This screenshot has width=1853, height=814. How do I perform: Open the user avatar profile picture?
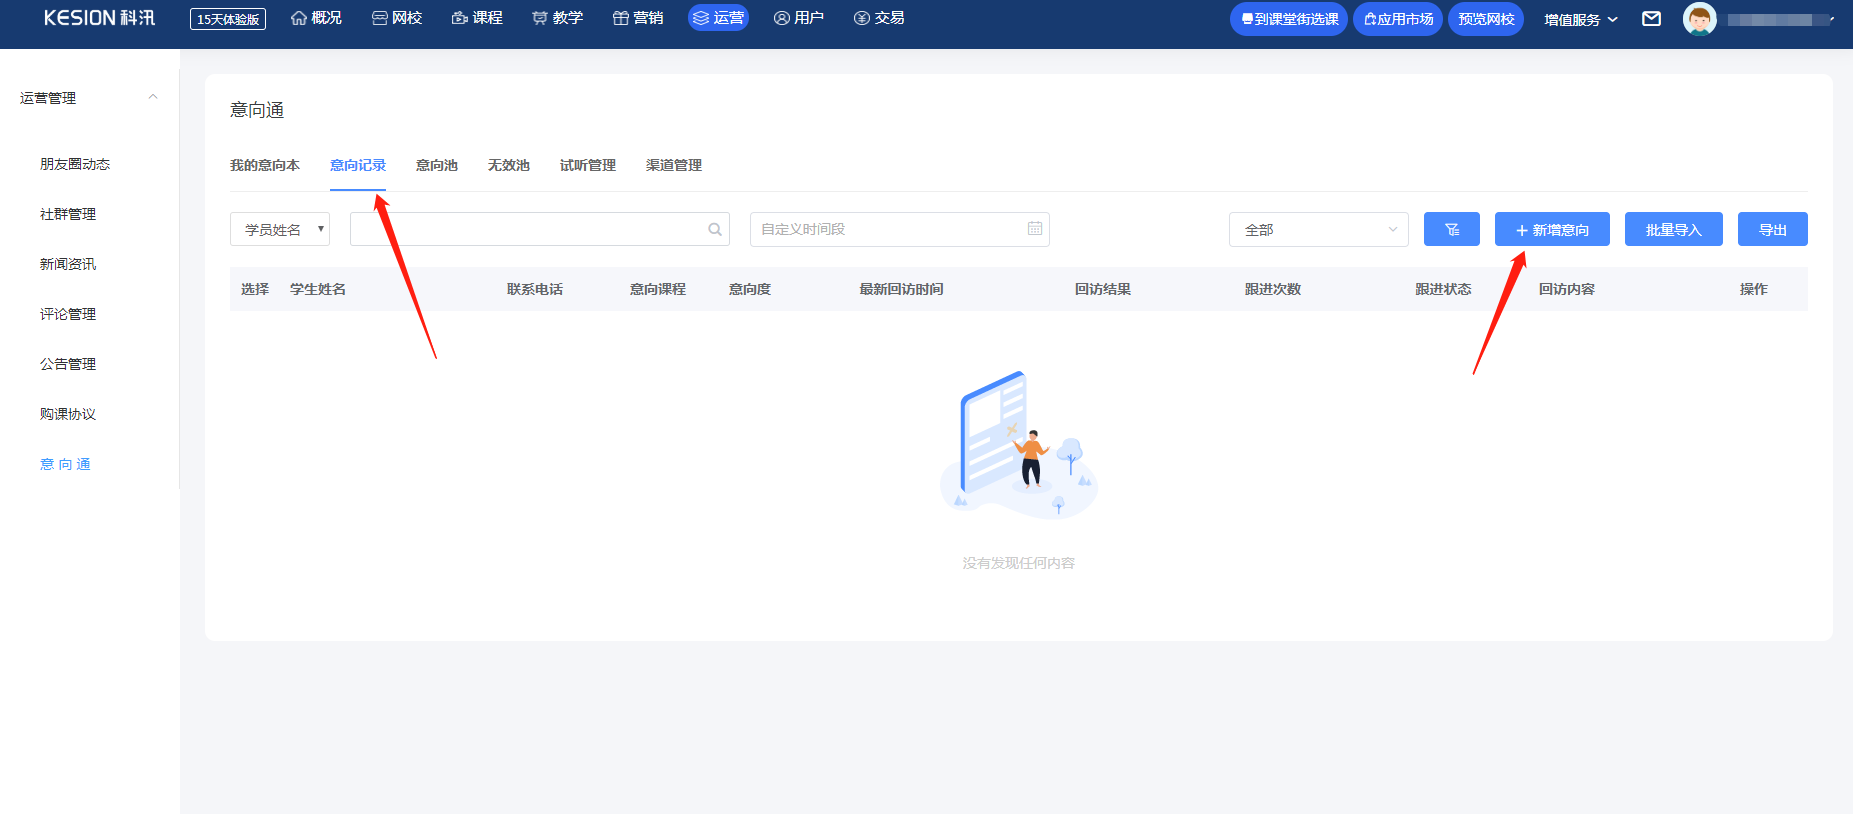coord(1699,19)
